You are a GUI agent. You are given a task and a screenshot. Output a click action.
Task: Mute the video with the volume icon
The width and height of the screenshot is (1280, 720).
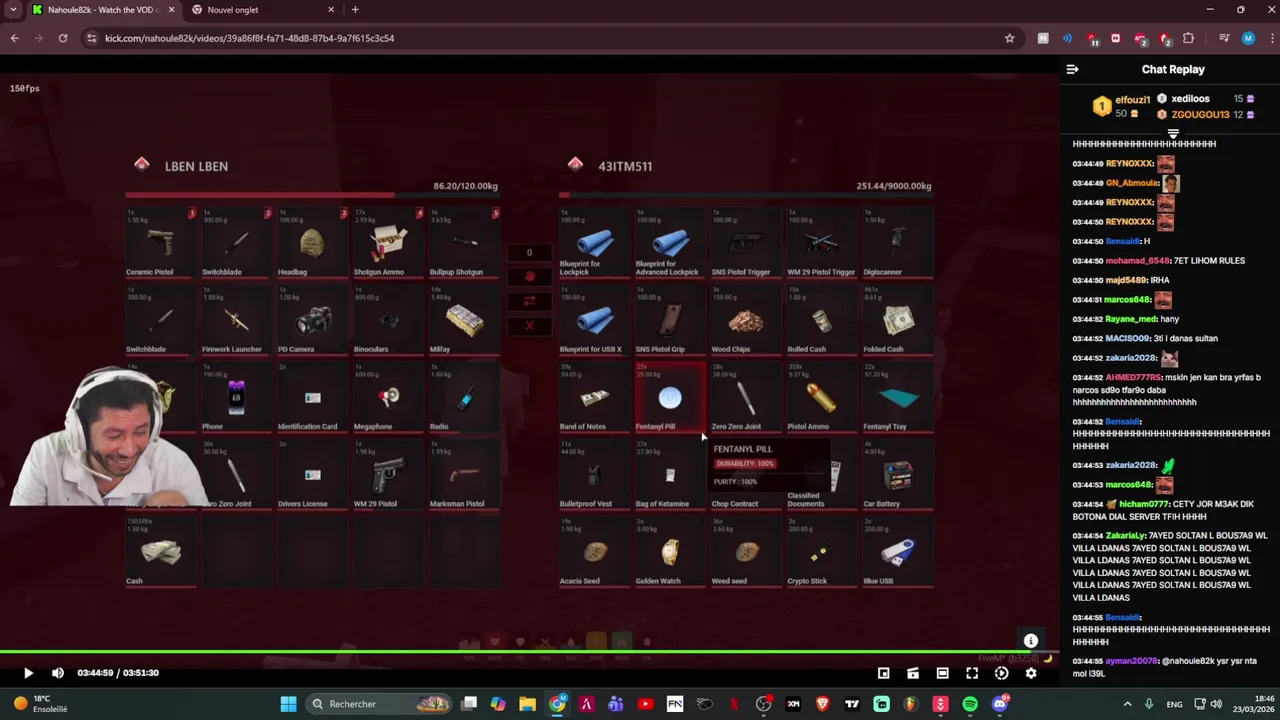57,673
